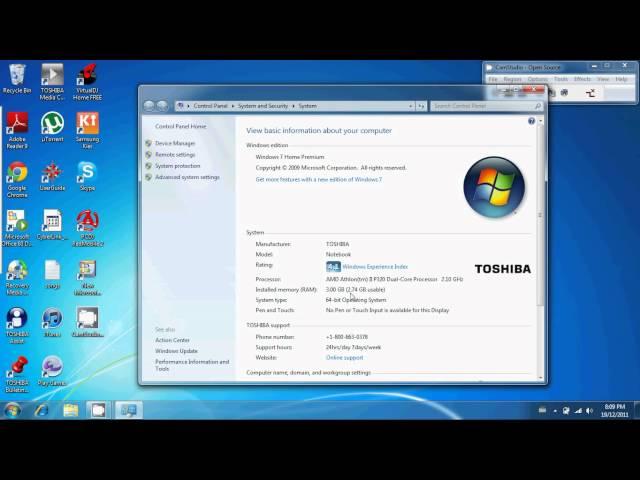Screen dimensions: 640x480
Task: Show hidden tray icons arrow
Action: click(555, 411)
